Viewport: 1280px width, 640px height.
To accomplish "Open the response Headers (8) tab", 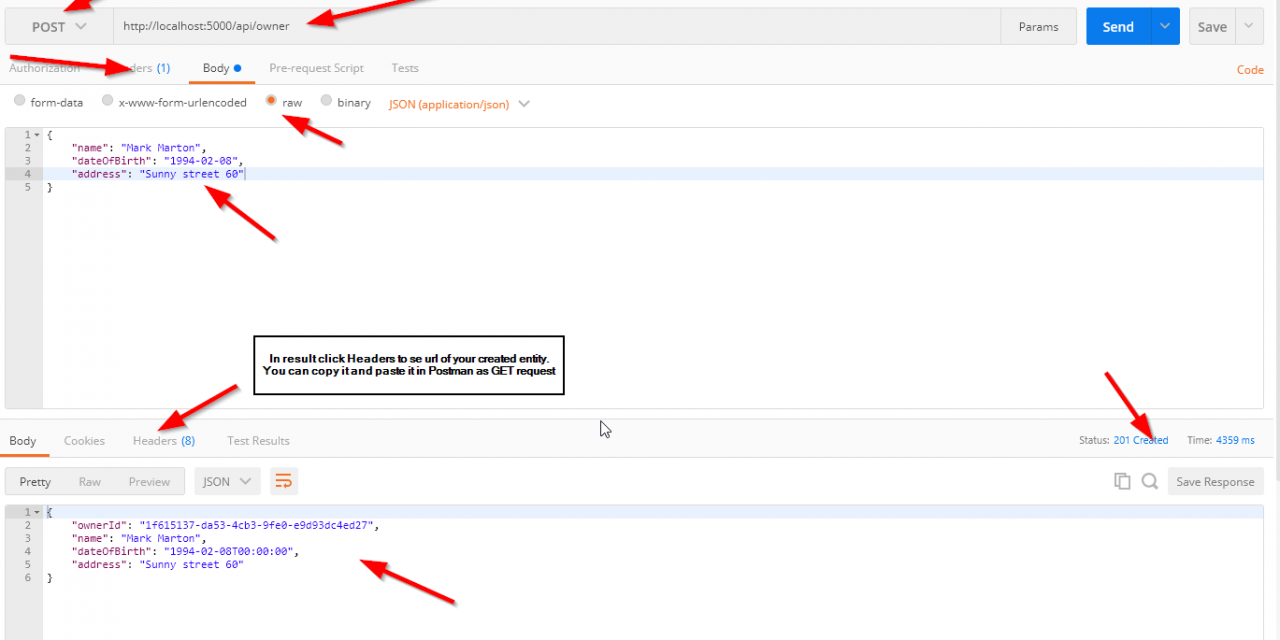I will (164, 440).
